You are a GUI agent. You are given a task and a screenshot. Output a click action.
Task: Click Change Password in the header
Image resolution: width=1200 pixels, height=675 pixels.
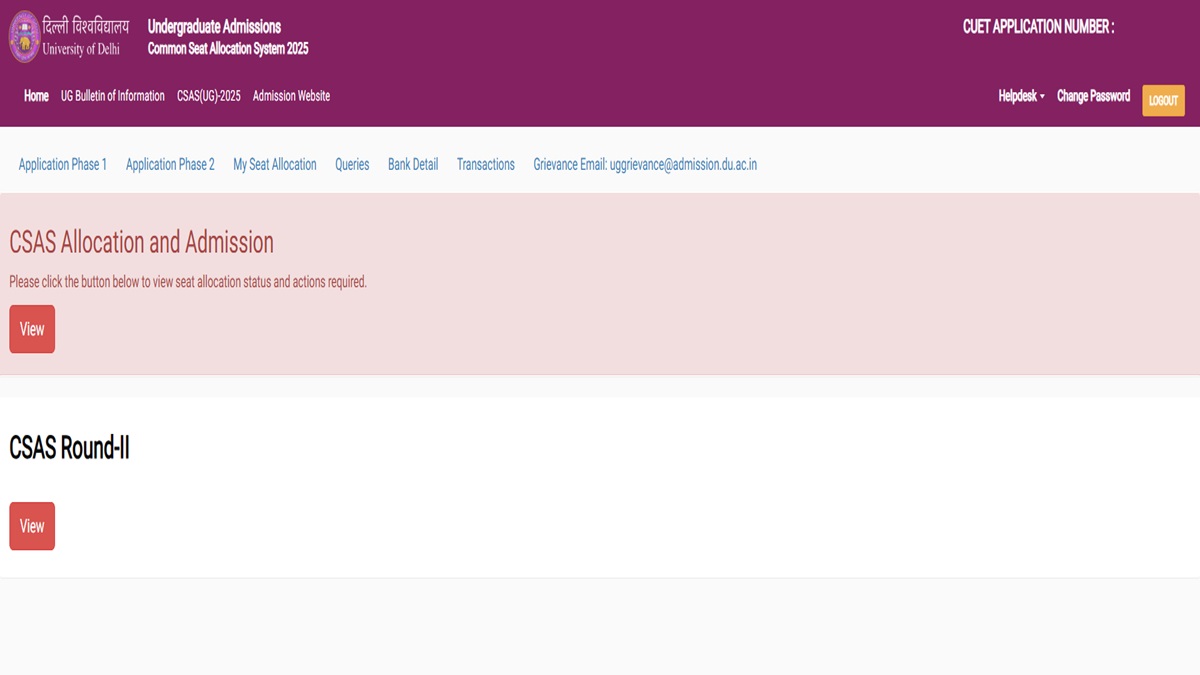[x=1093, y=96]
